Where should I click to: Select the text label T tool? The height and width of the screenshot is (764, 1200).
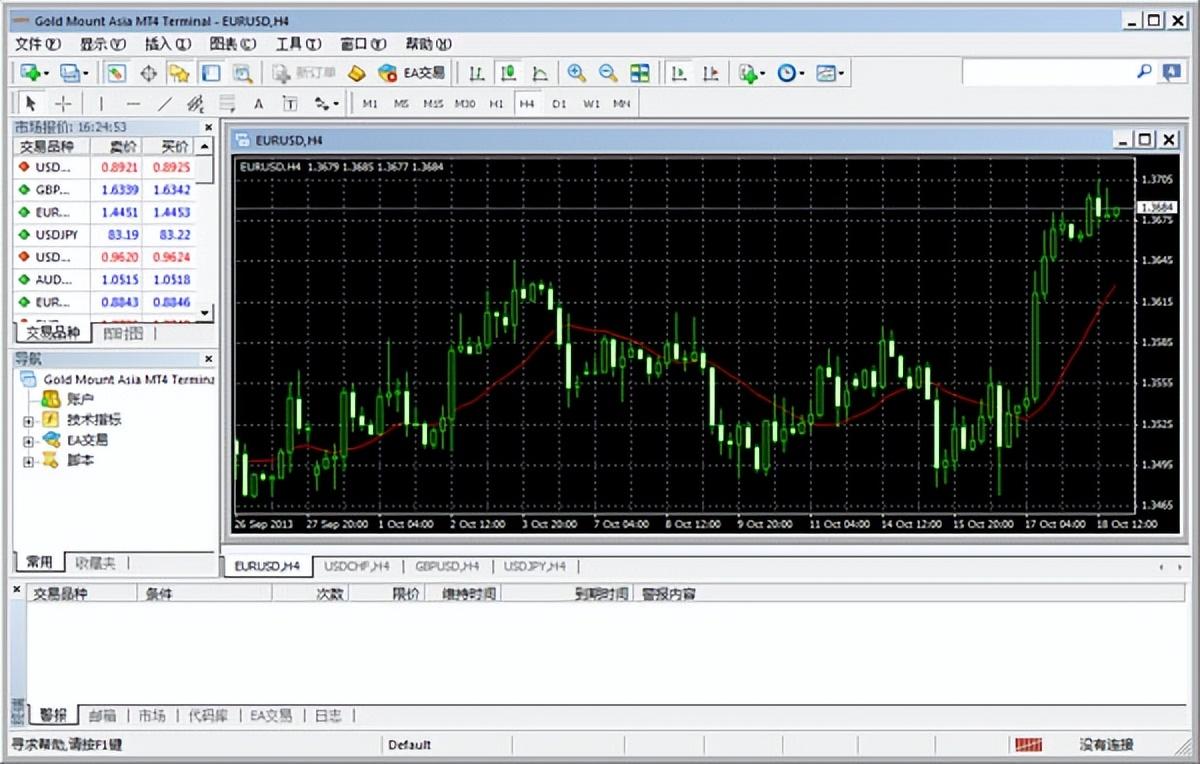pyautogui.click(x=290, y=103)
